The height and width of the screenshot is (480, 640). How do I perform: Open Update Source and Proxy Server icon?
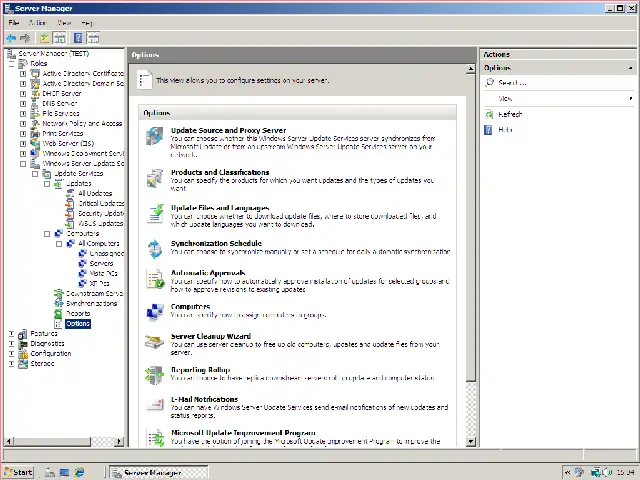click(x=155, y=136)
